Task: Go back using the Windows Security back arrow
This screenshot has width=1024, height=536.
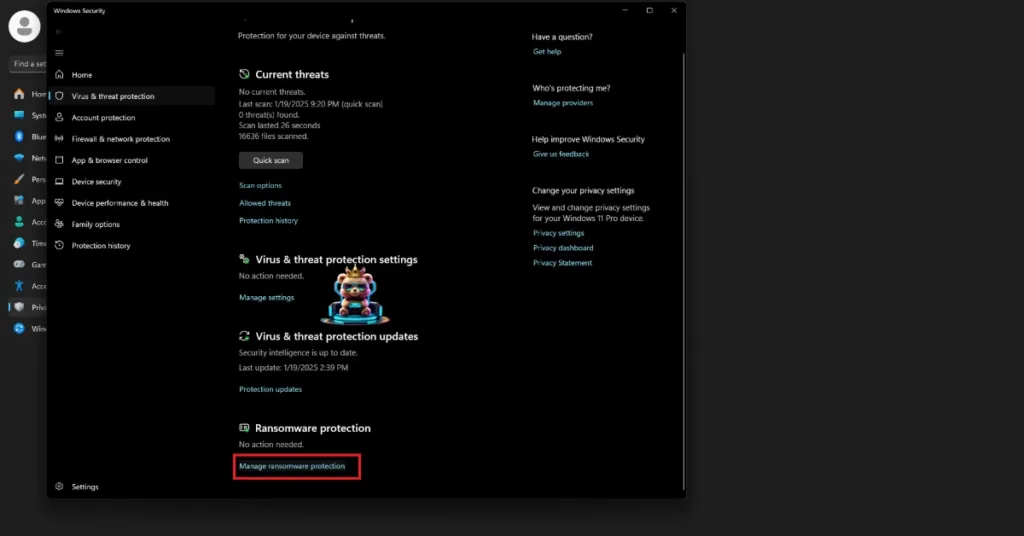Action: pos(59,31)
